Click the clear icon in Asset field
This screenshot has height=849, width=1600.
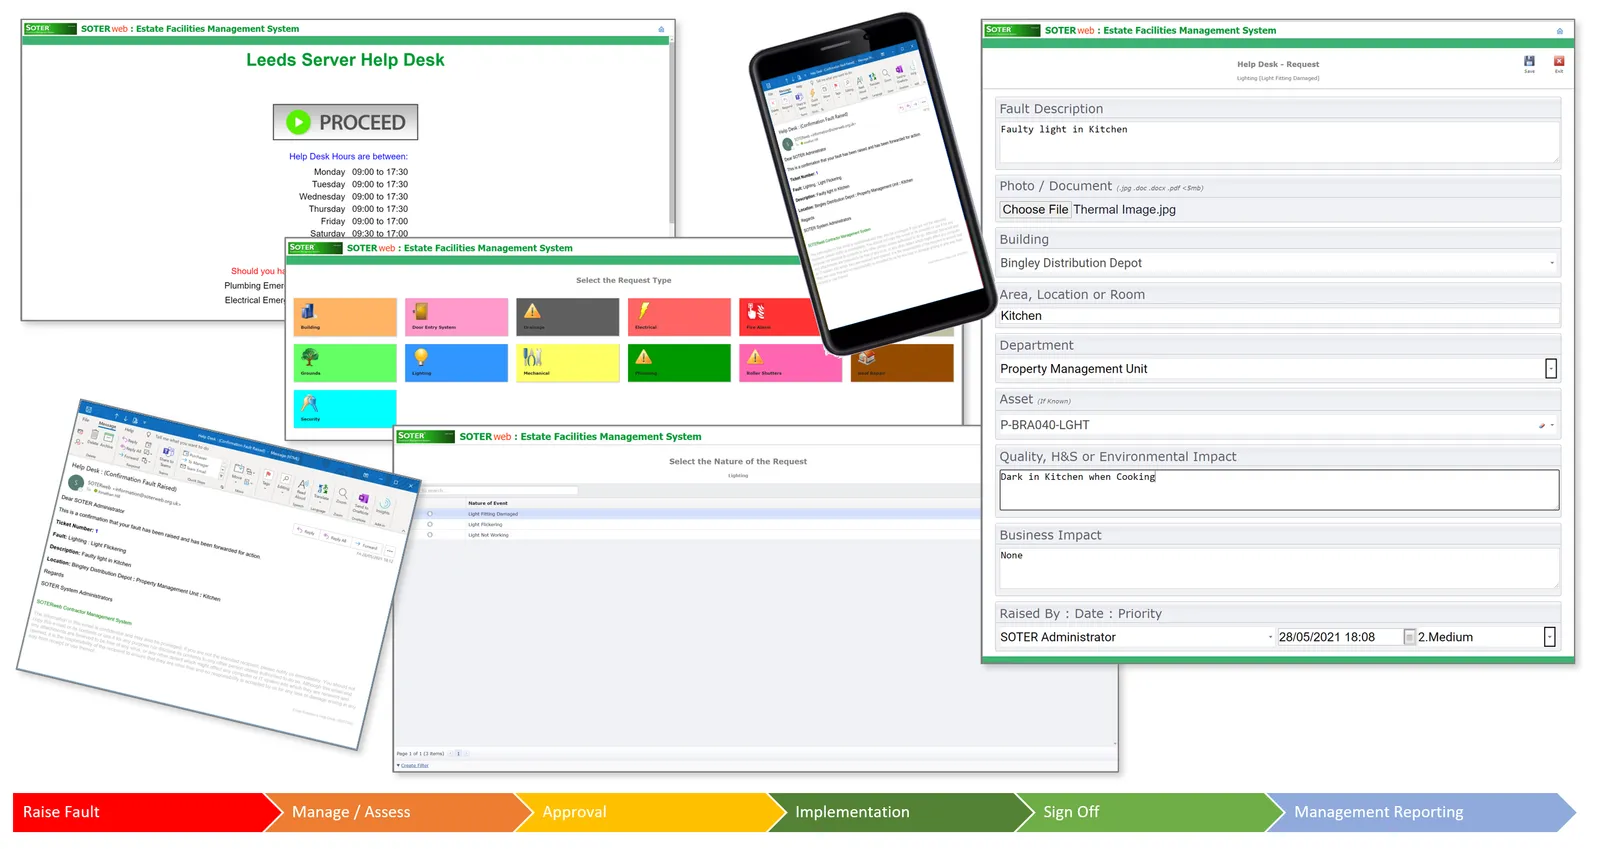point(1542,426)
